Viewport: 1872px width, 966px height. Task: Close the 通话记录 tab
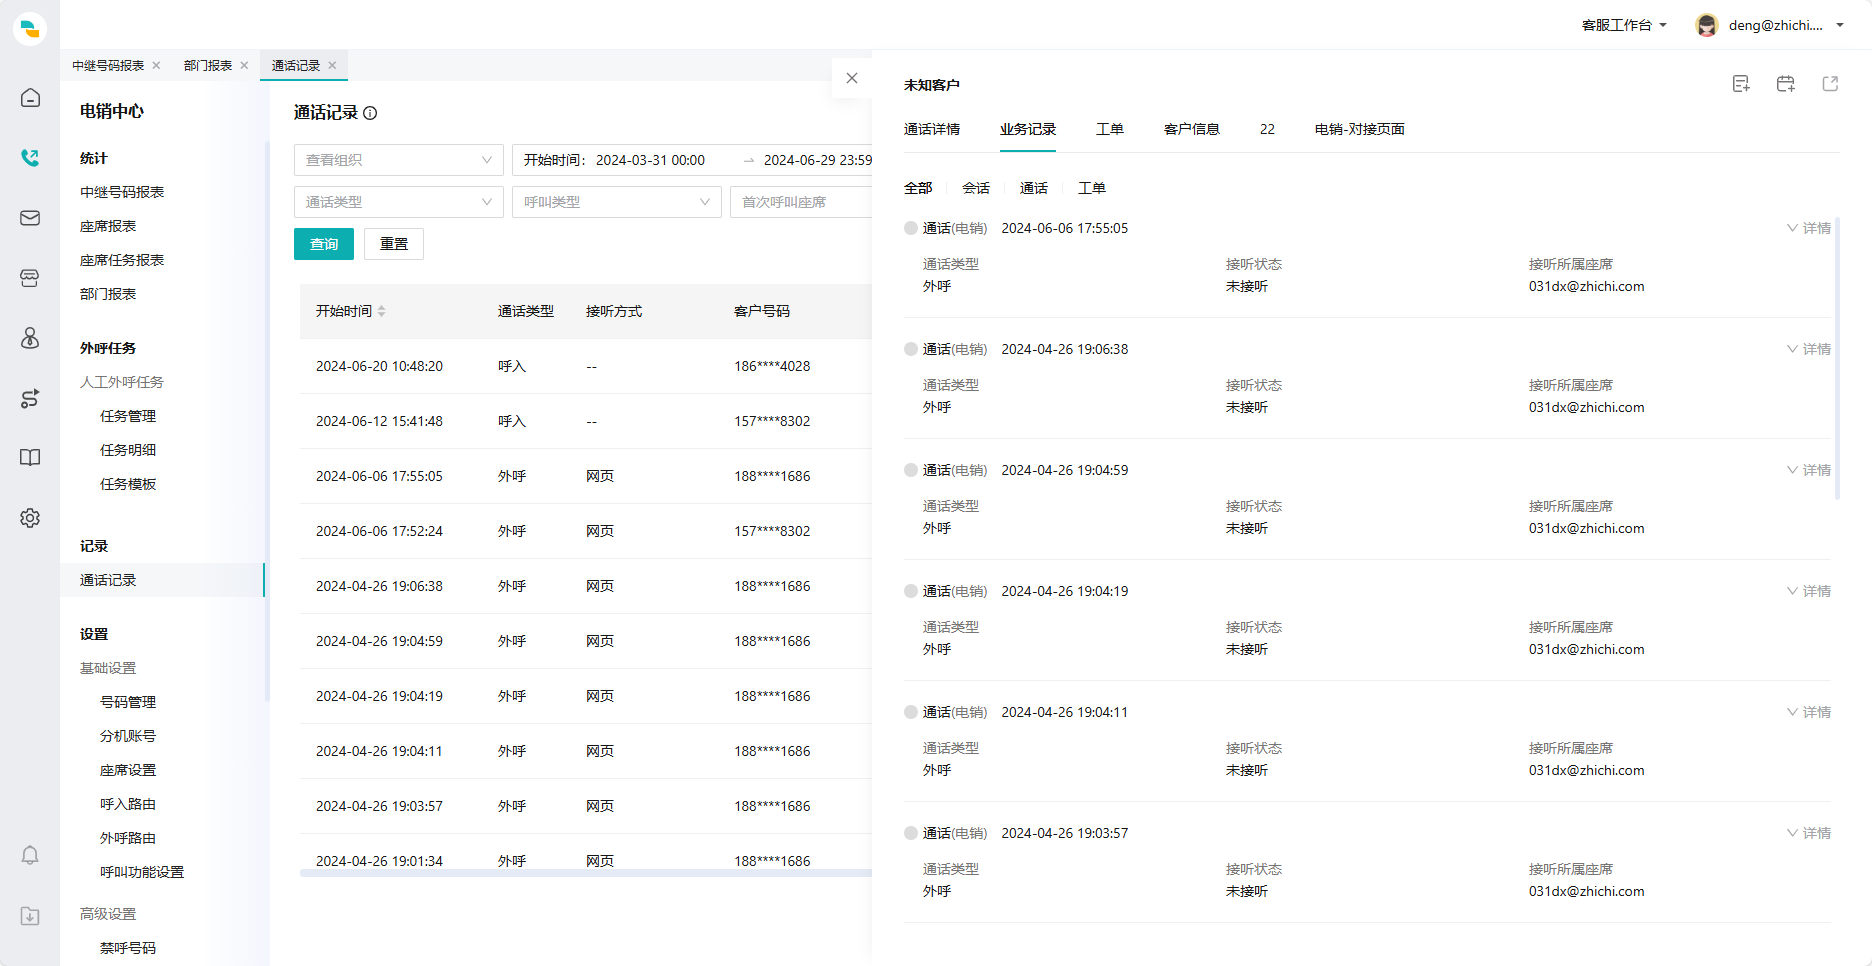[x=332, y=65]
